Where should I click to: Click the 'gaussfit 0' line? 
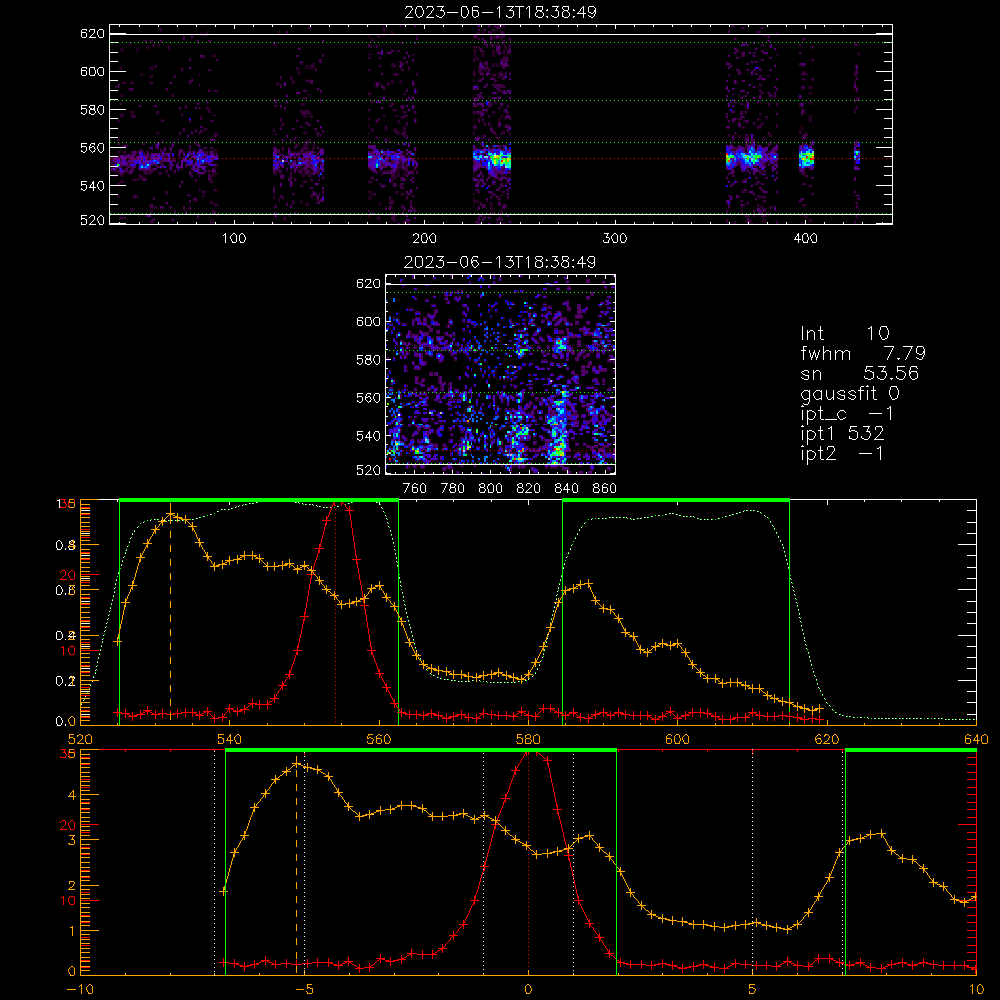850,393
